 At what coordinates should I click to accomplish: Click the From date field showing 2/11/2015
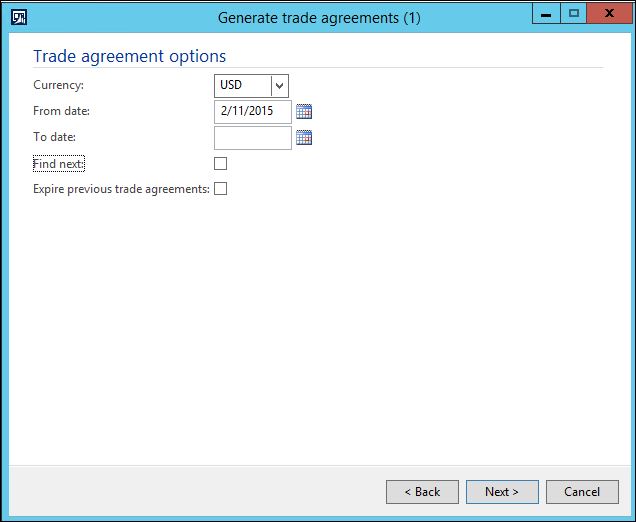tap(252, 112)
